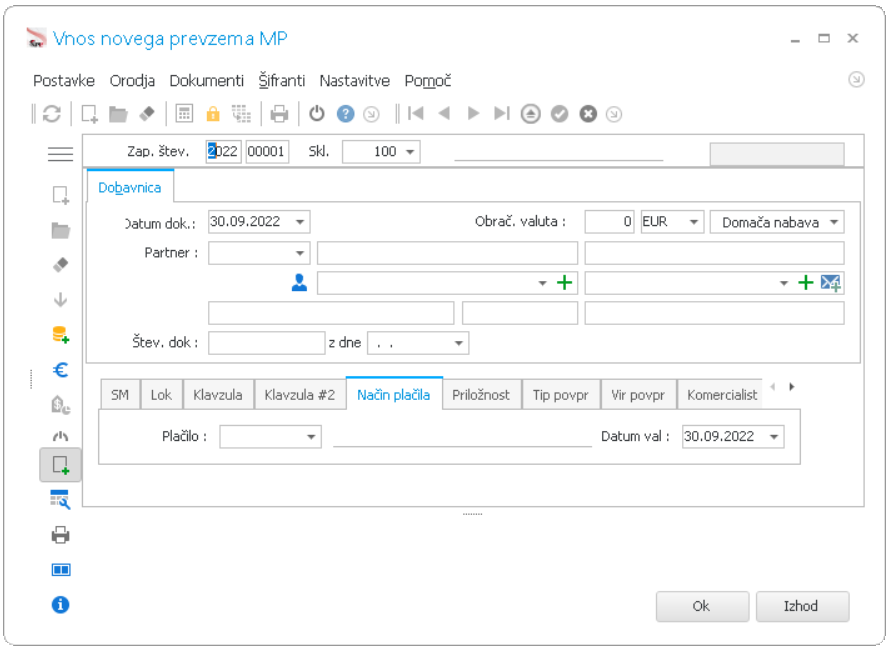Click the orange lock icon
The image size is (889, 648).
click(213, 114)
